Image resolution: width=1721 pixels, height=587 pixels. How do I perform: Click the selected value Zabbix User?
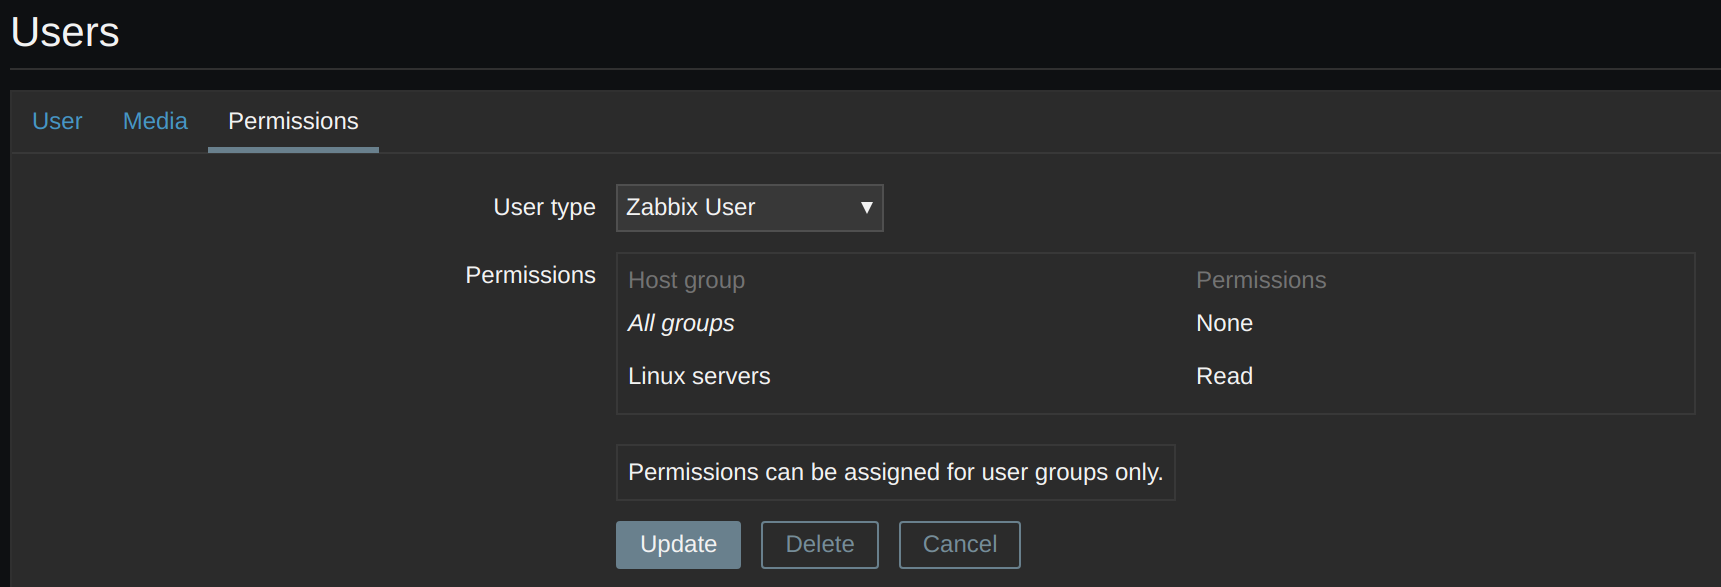point(690,208)
